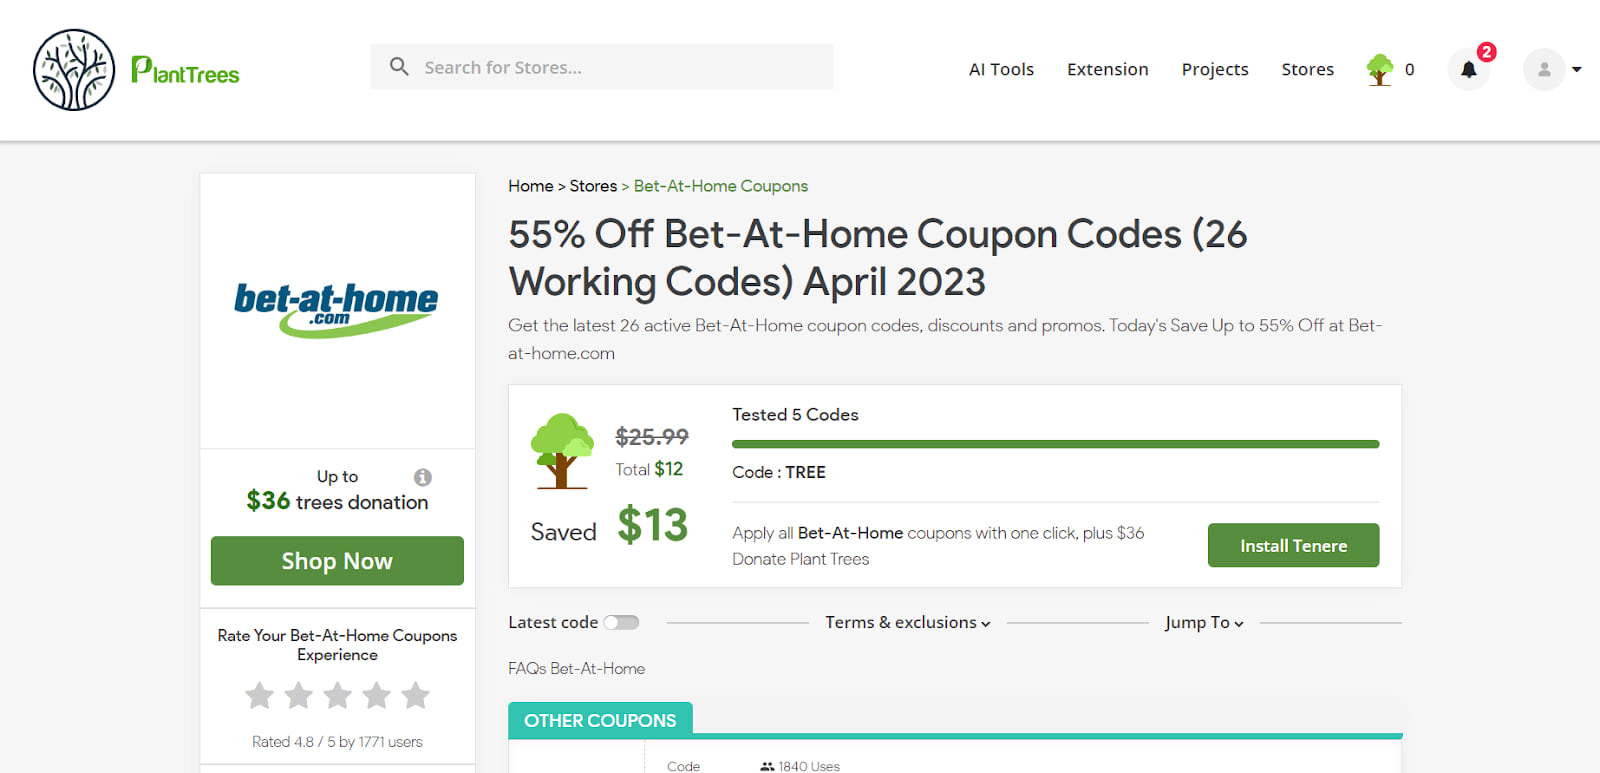
Task: Go to Stores breadcrumb link
Action: [x=593, y=186]
